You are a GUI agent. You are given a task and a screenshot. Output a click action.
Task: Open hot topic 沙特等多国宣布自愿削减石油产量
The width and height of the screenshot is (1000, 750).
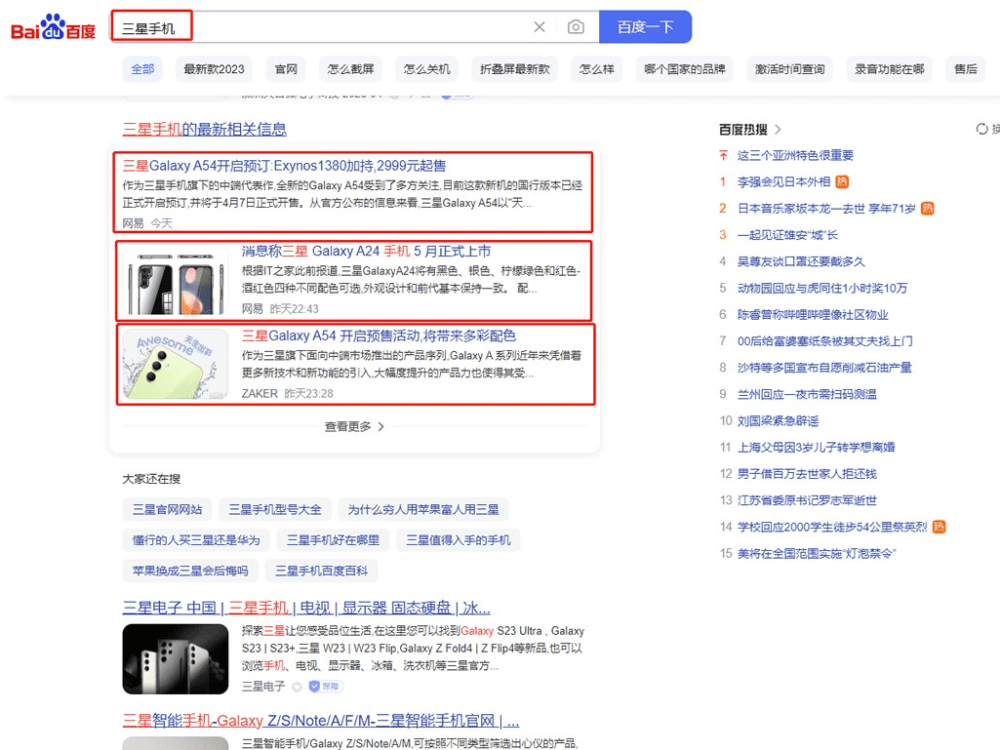point(825,368)
